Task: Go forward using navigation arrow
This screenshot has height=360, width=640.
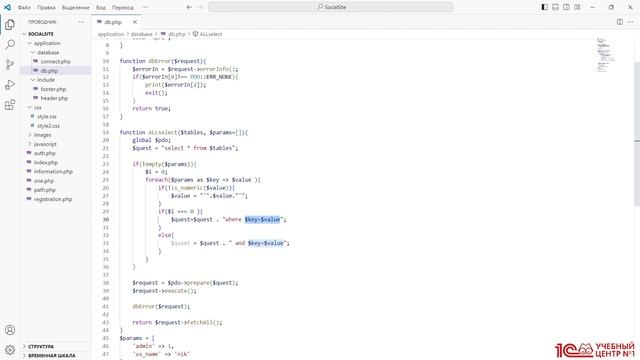Action: coord(200,7)
